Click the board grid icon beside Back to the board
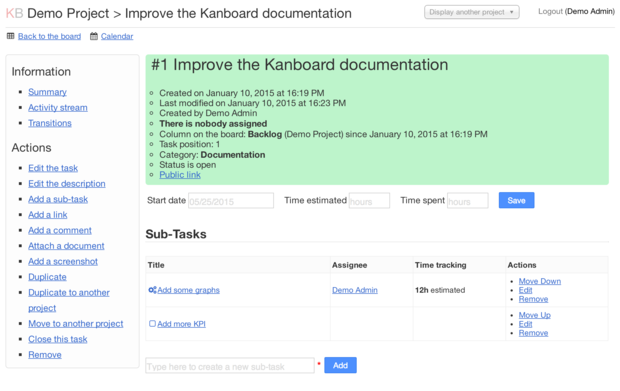Image resolution: width=620 pixels, height=391 pixels. click(11, 36)
